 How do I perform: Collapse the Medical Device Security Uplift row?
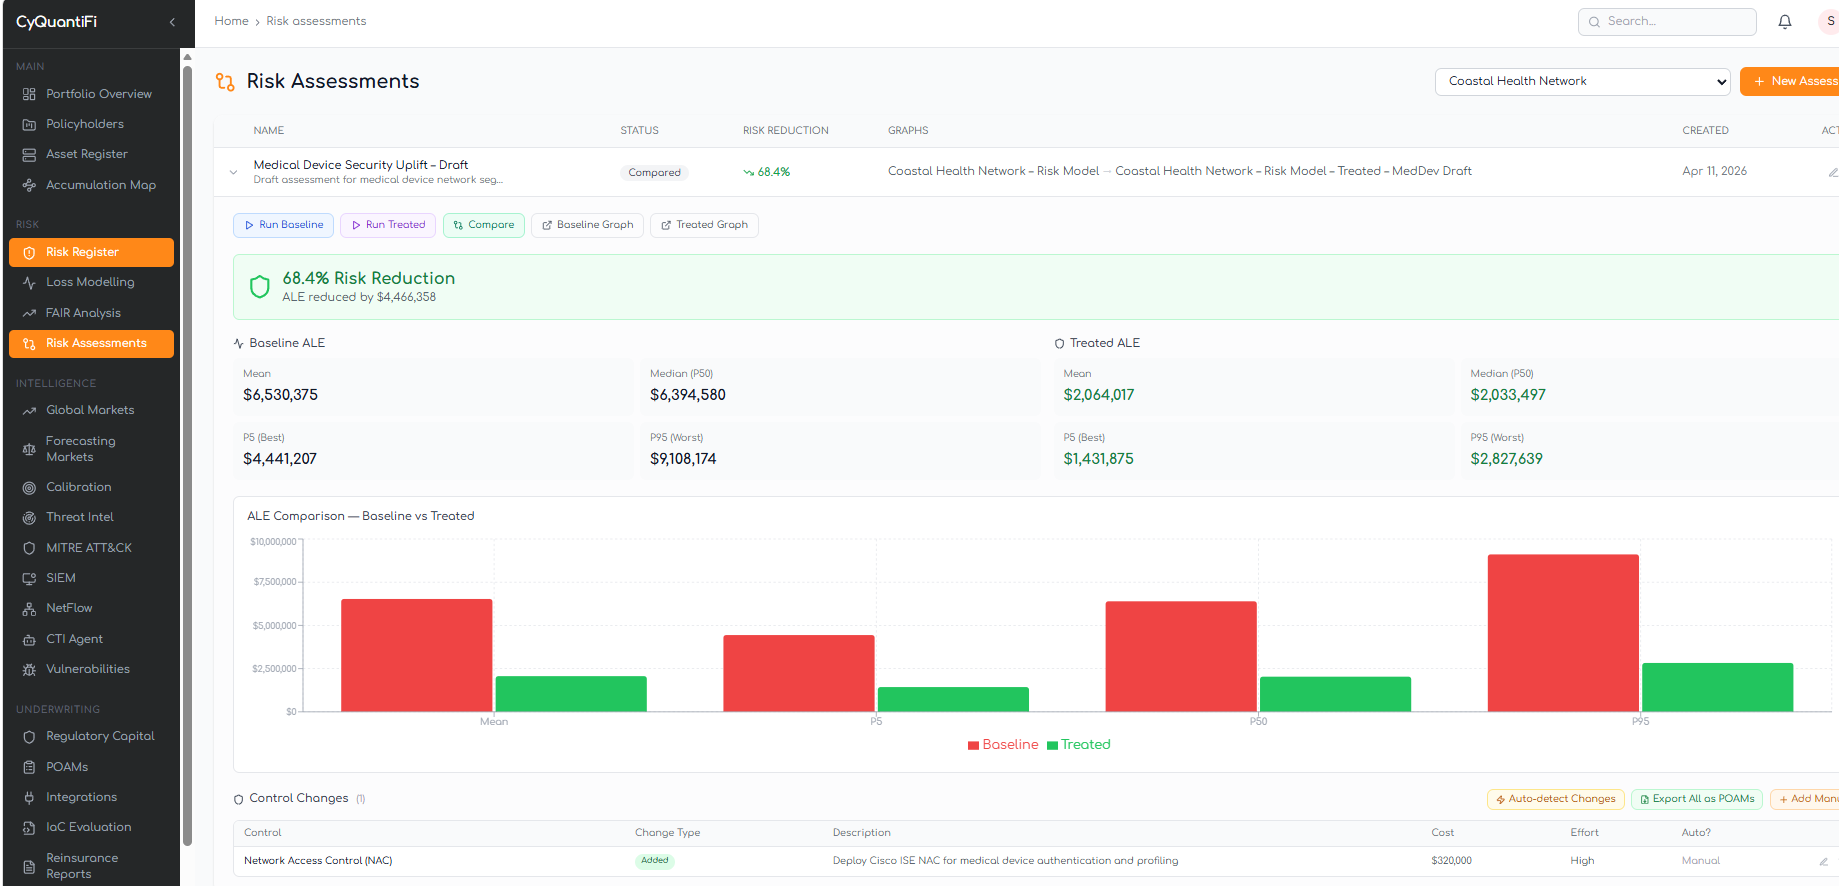(x=233, y=172)
